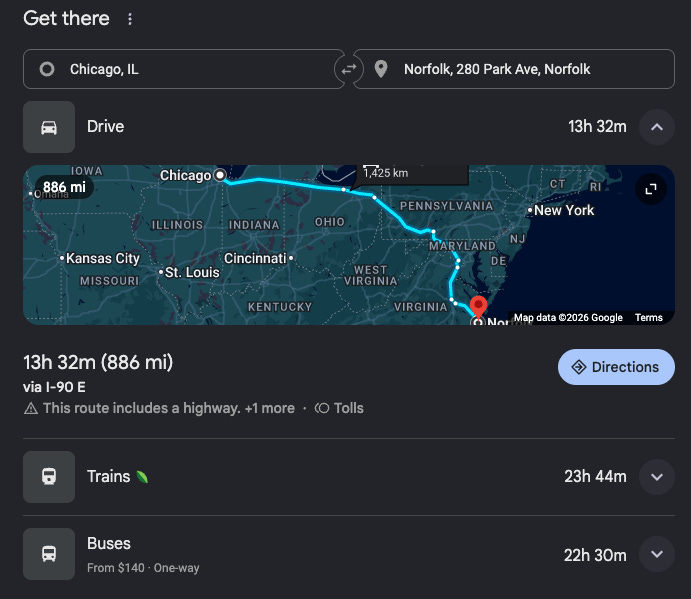Image resolution: width=691 pixels, height=599 pixels.
Task: Open Directions for the drive route
Action: (x=616, y=367)
